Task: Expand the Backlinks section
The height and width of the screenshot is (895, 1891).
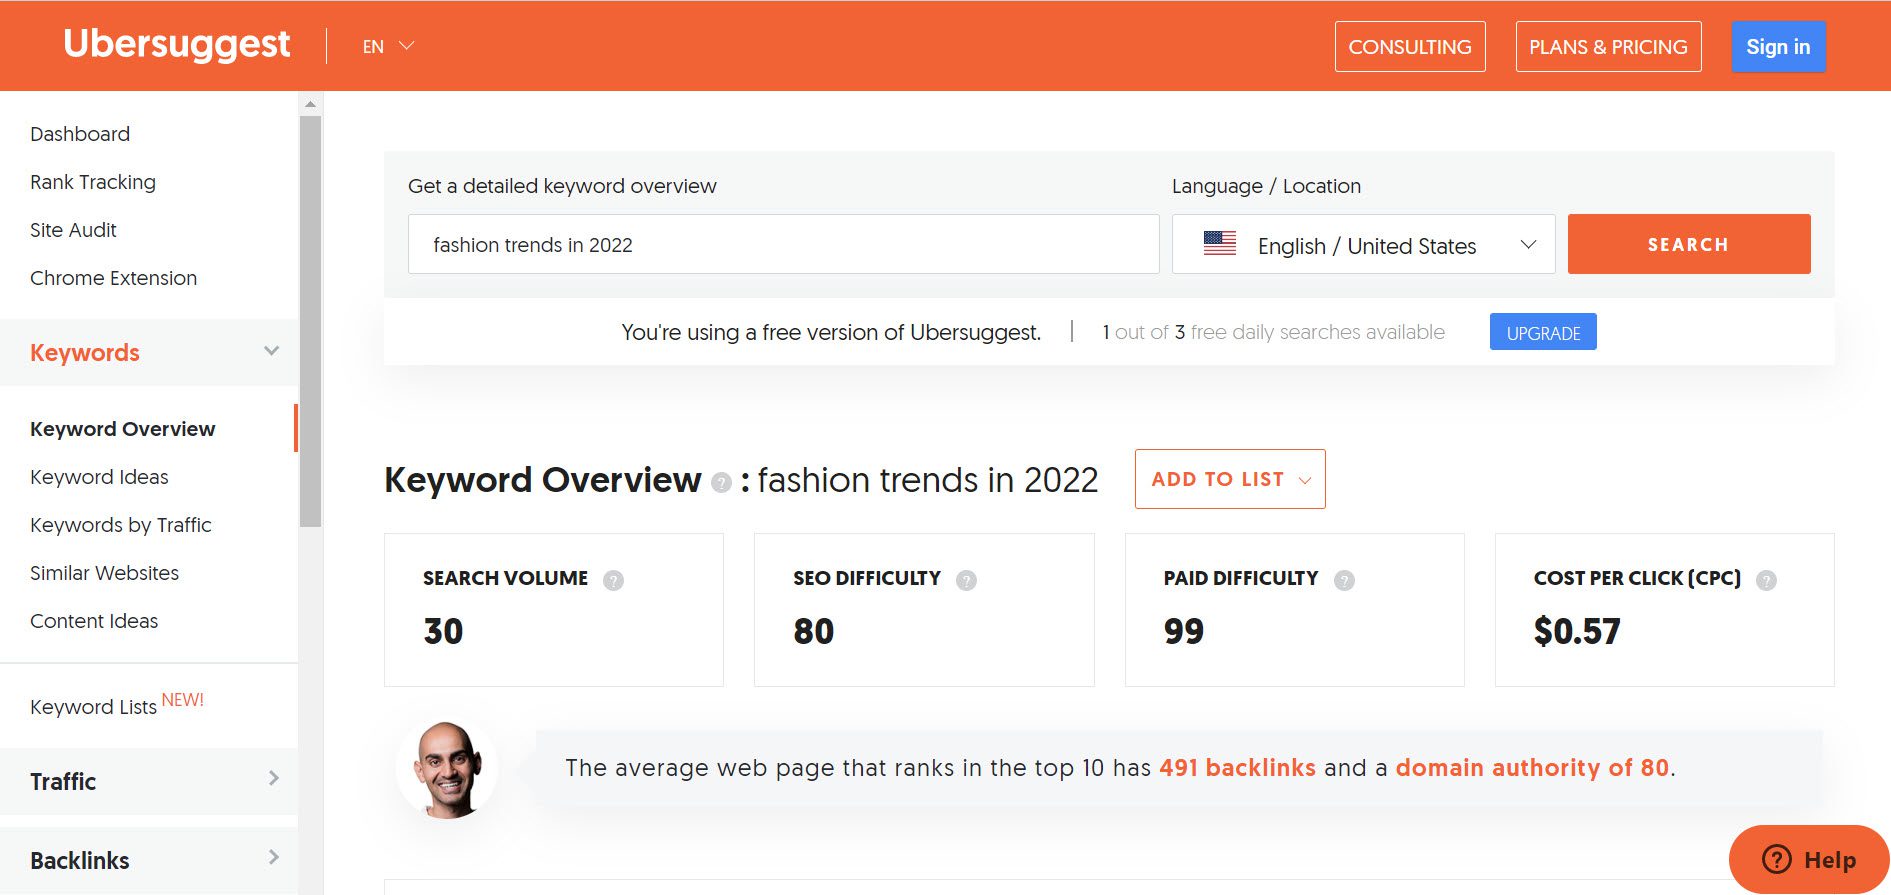Action: click(149, 860)
